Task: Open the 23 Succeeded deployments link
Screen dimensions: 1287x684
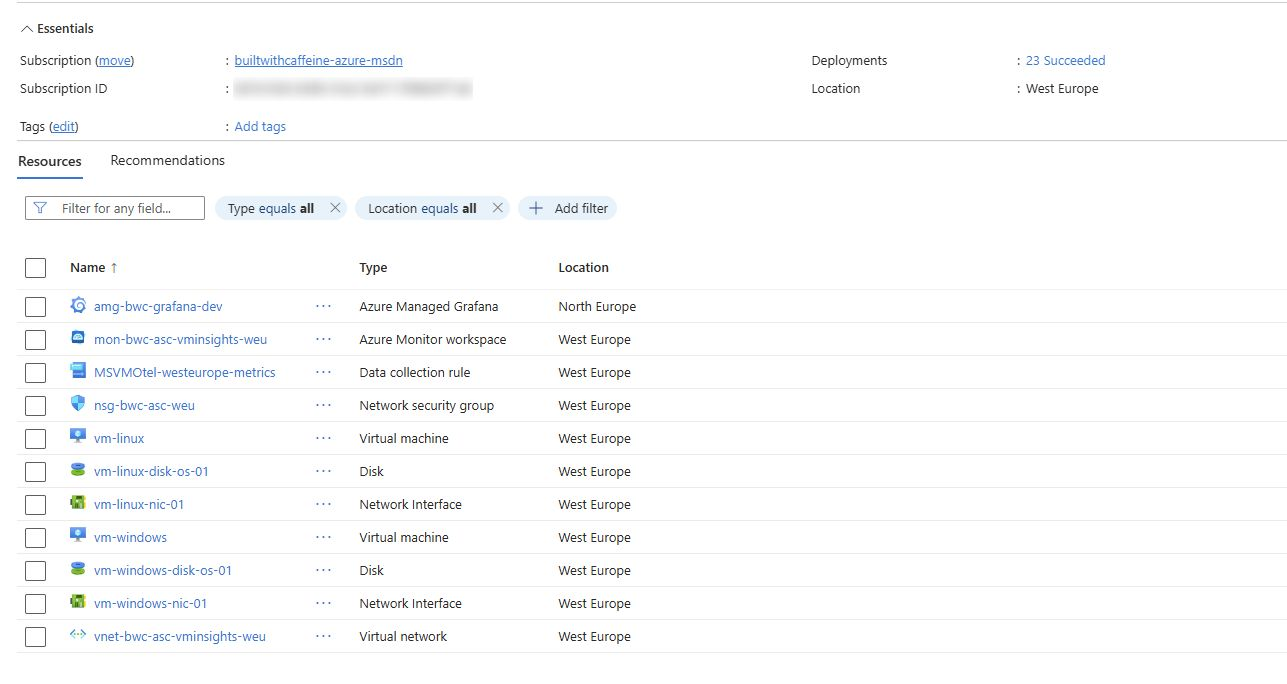Action: pyautogui.click(x=1065, y=60)
